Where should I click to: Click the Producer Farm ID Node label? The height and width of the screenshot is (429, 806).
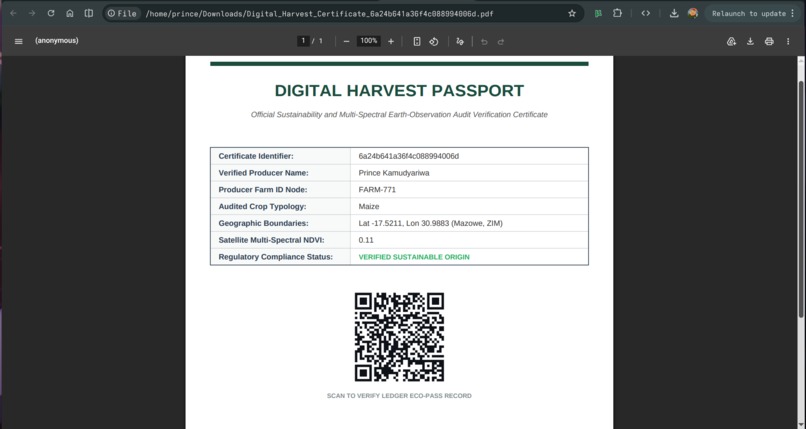pyautogui.click(x=263, y=190)
